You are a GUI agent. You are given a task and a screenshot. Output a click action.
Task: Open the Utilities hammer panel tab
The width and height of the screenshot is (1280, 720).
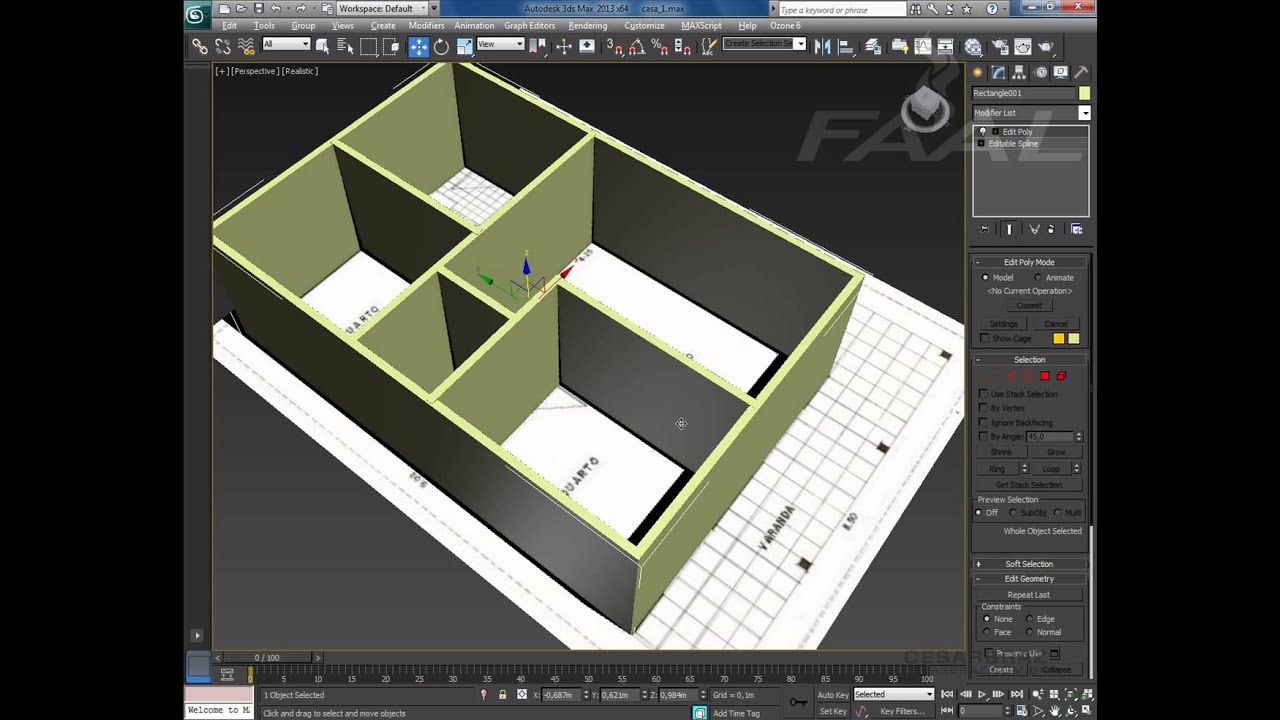point(1081,72)
